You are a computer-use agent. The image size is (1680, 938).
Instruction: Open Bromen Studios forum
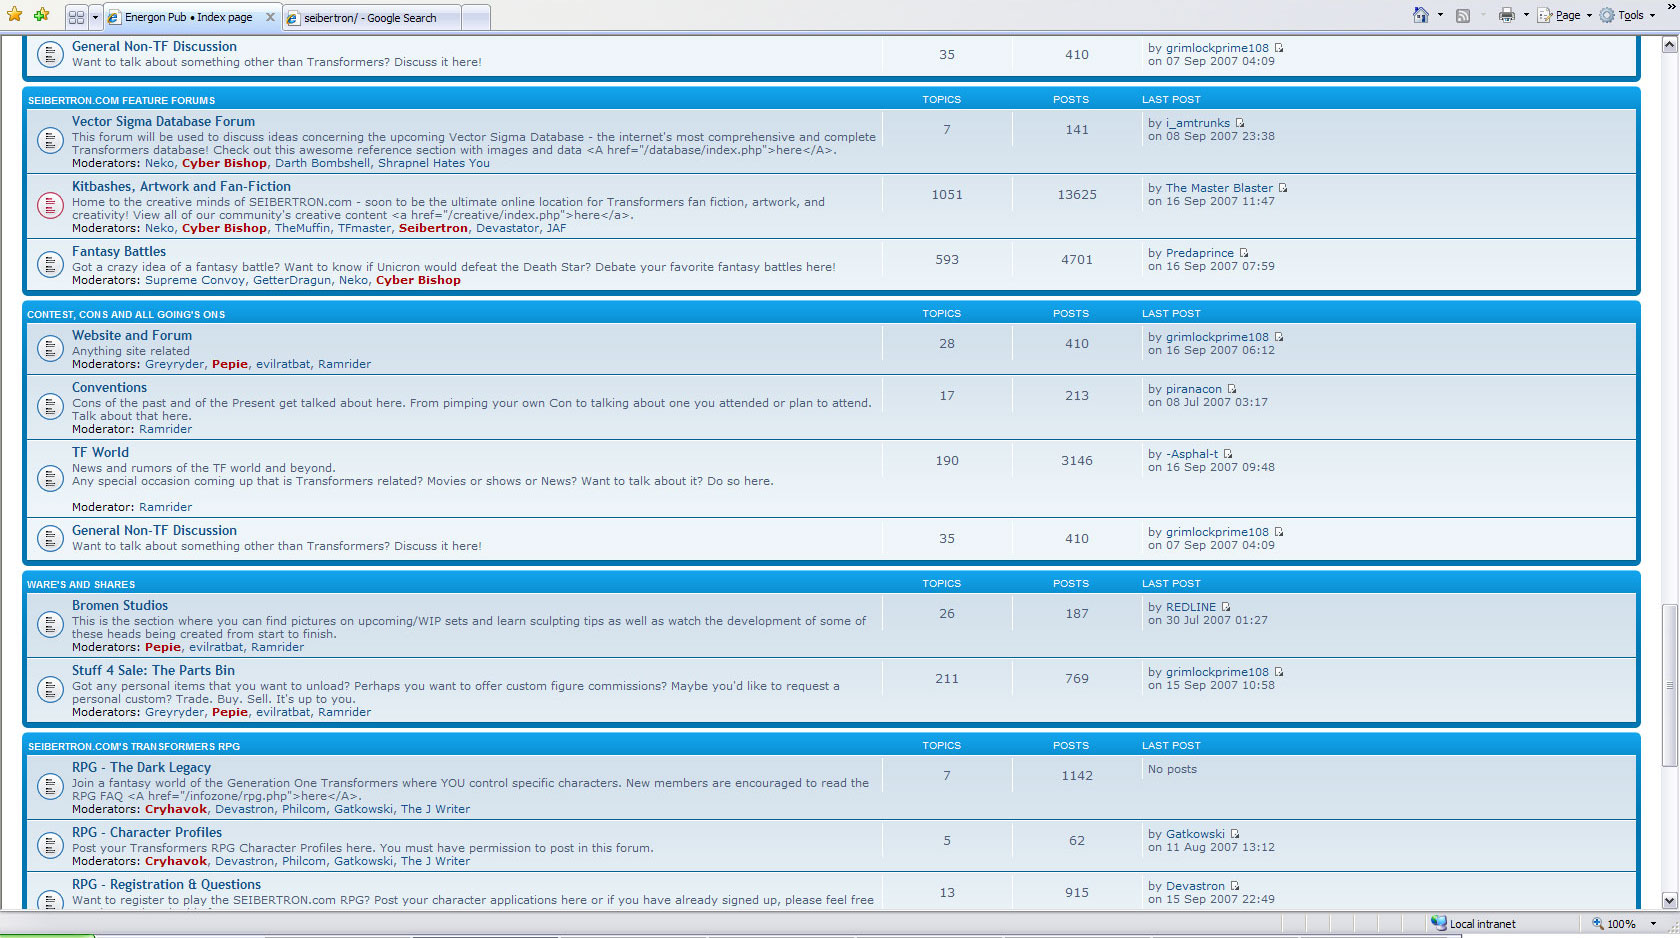click(x=120, y=605)
